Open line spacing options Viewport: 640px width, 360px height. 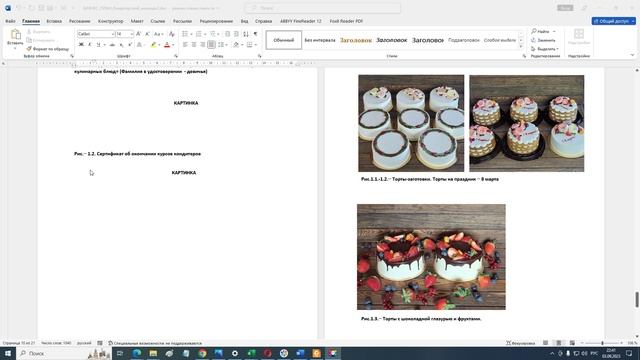tap(222, 45)
